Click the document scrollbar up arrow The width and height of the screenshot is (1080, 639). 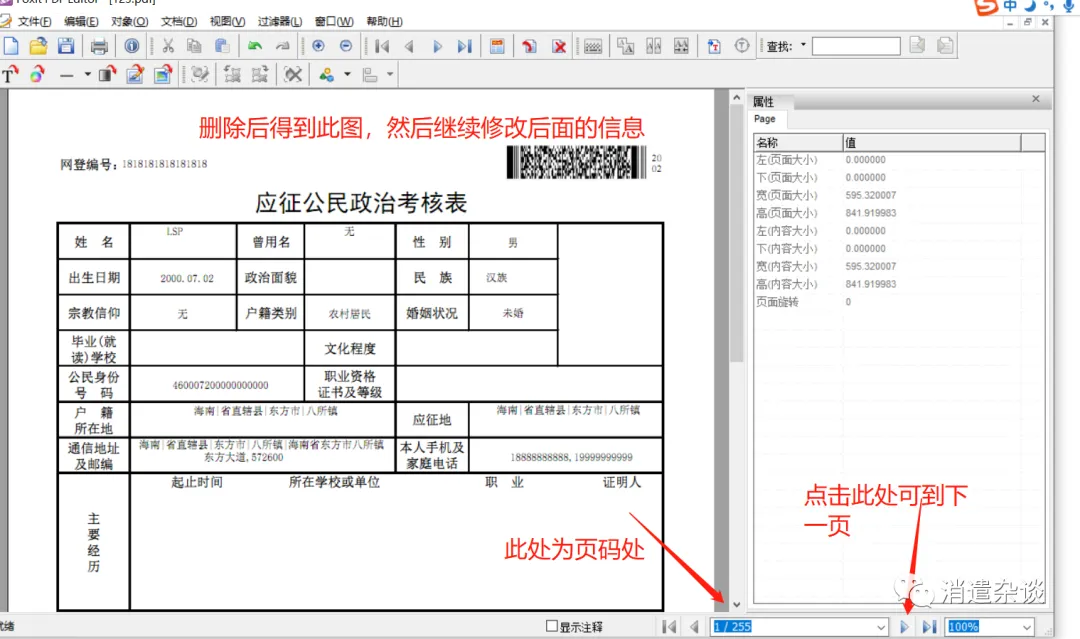click(736, 98)
